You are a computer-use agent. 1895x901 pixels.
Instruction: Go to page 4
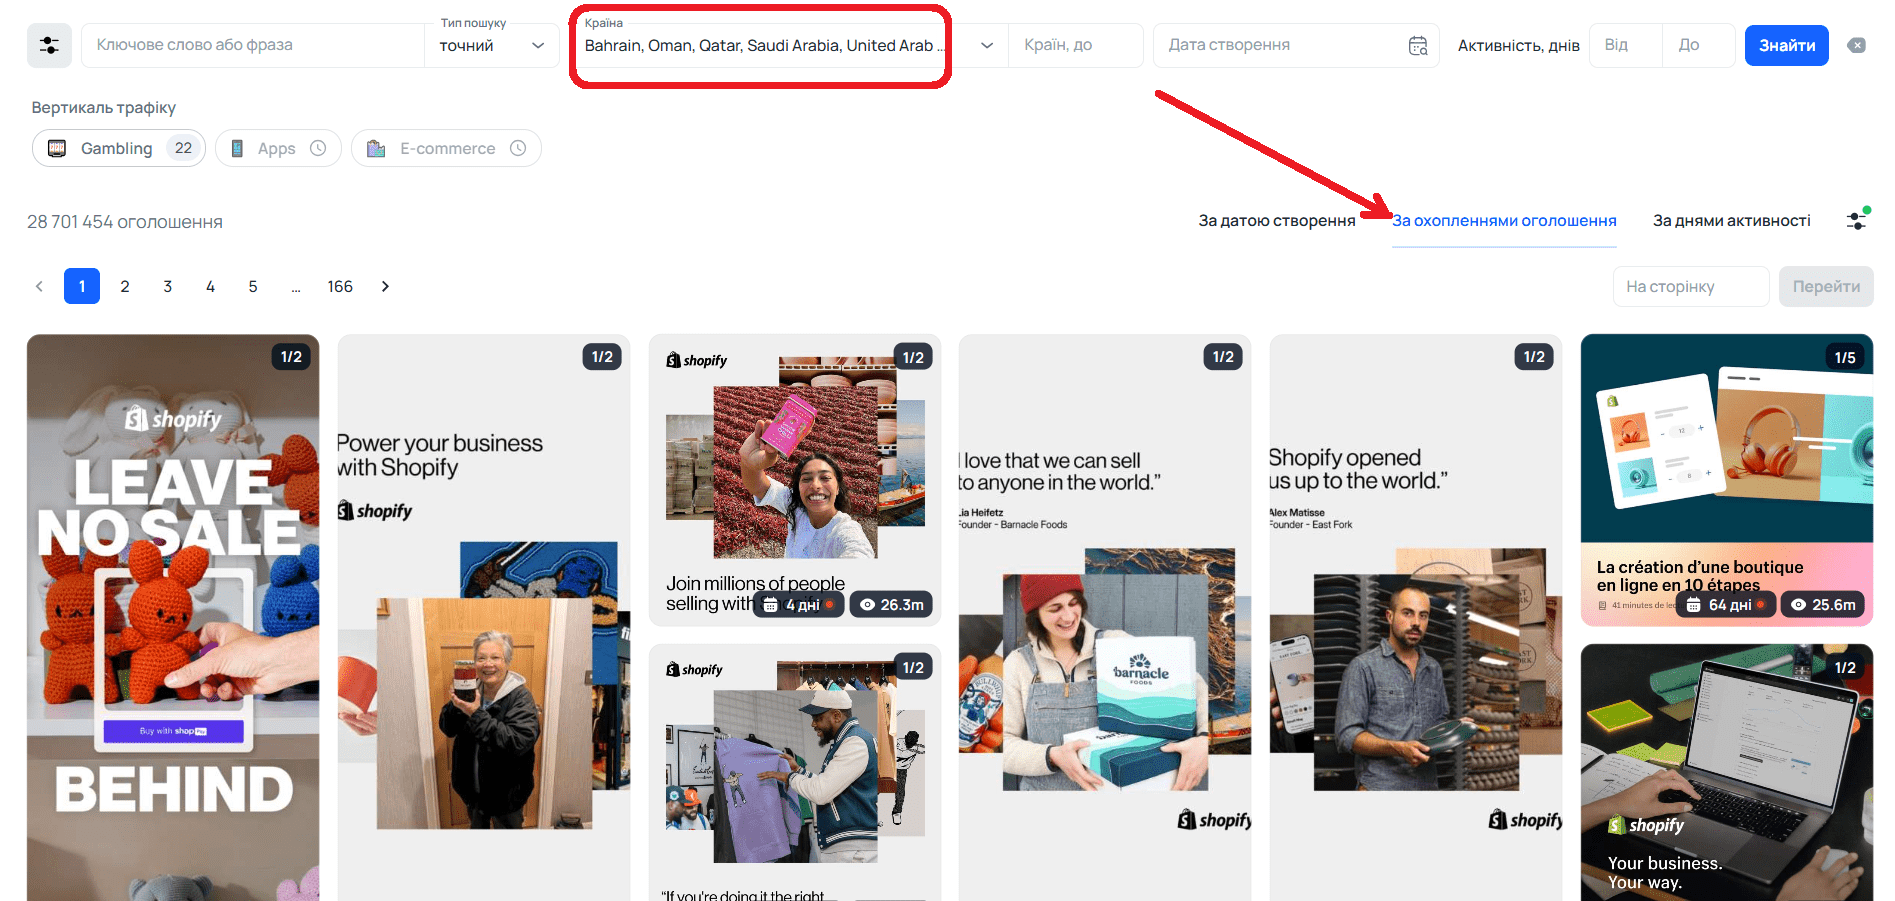tap(210, 286)
